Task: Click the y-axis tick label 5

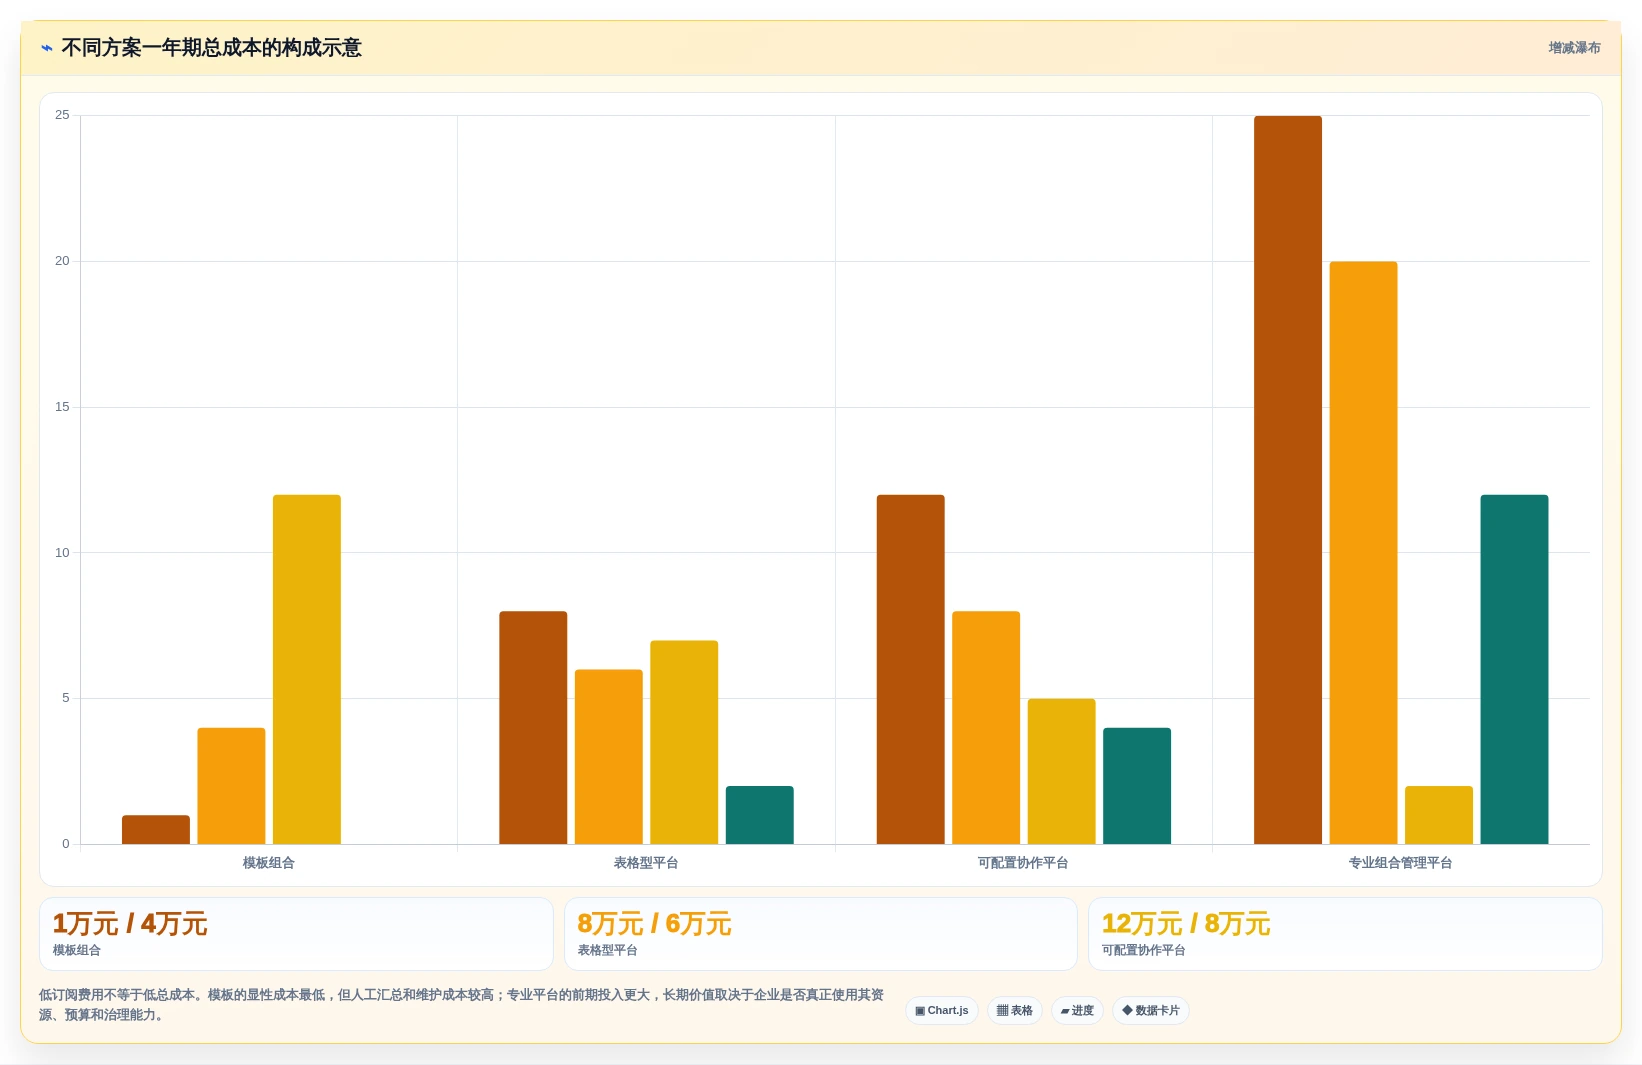Action: point(66,698)
